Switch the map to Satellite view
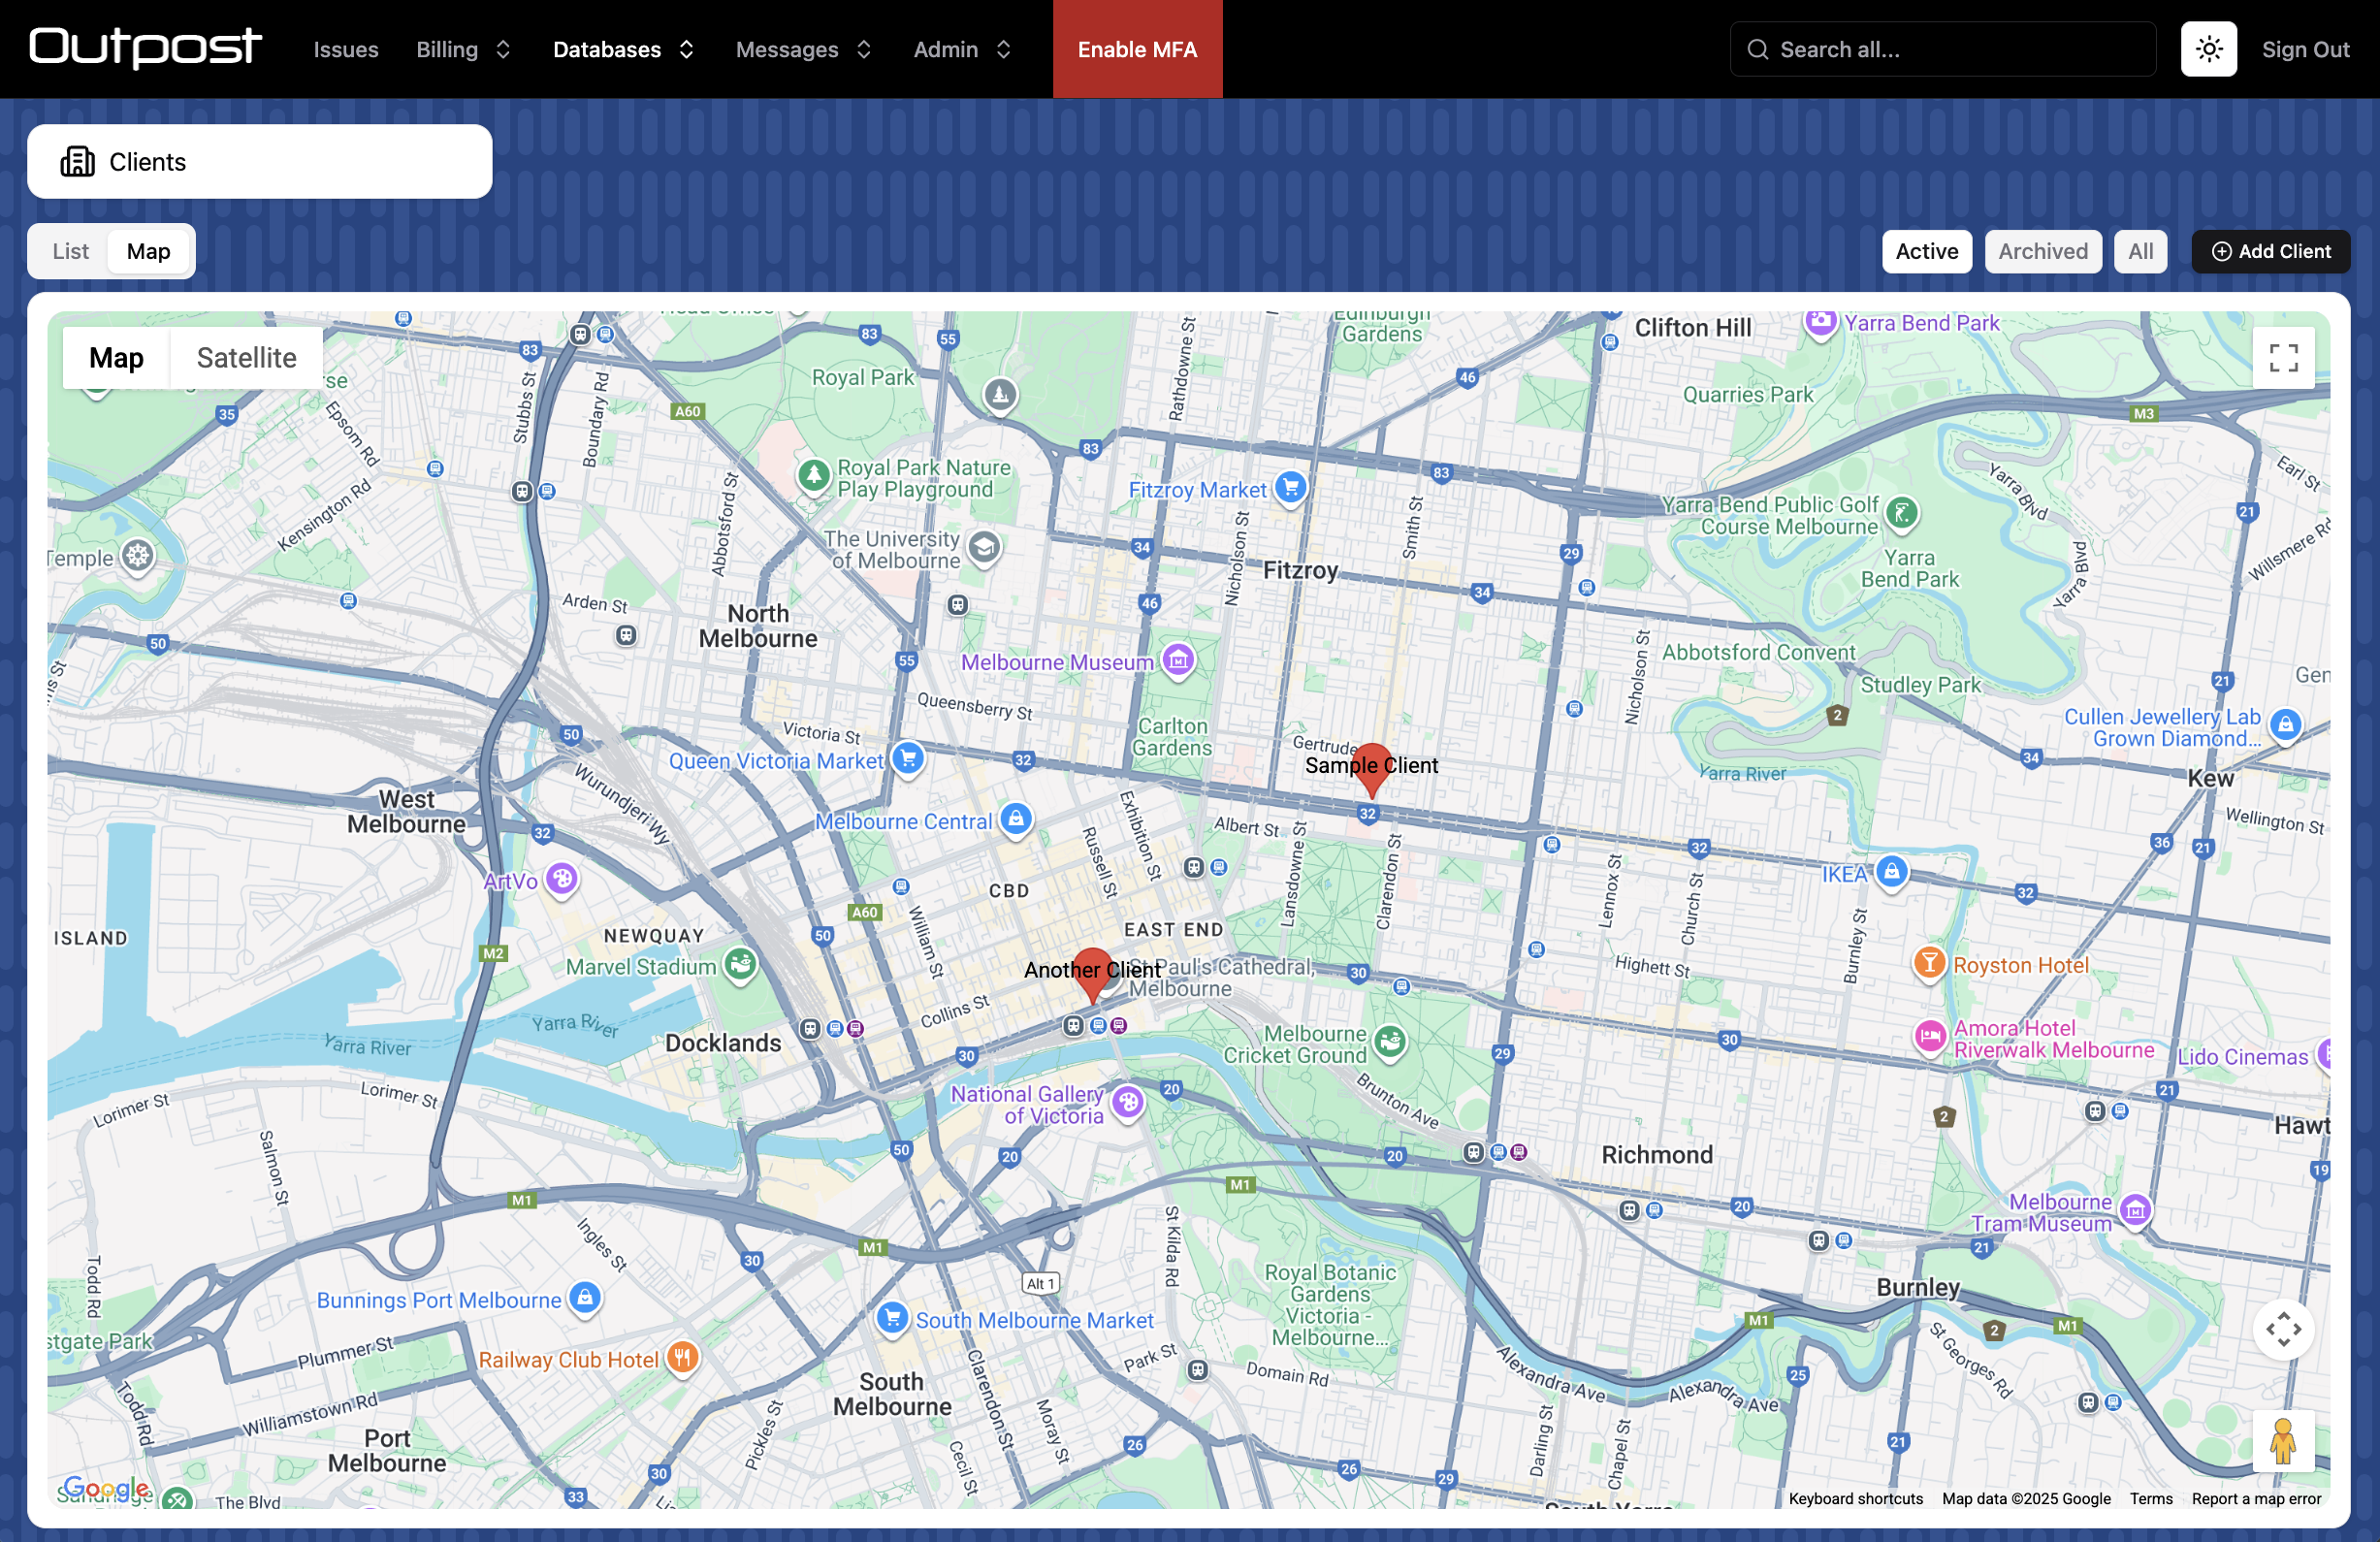 [x=246, y=357]
